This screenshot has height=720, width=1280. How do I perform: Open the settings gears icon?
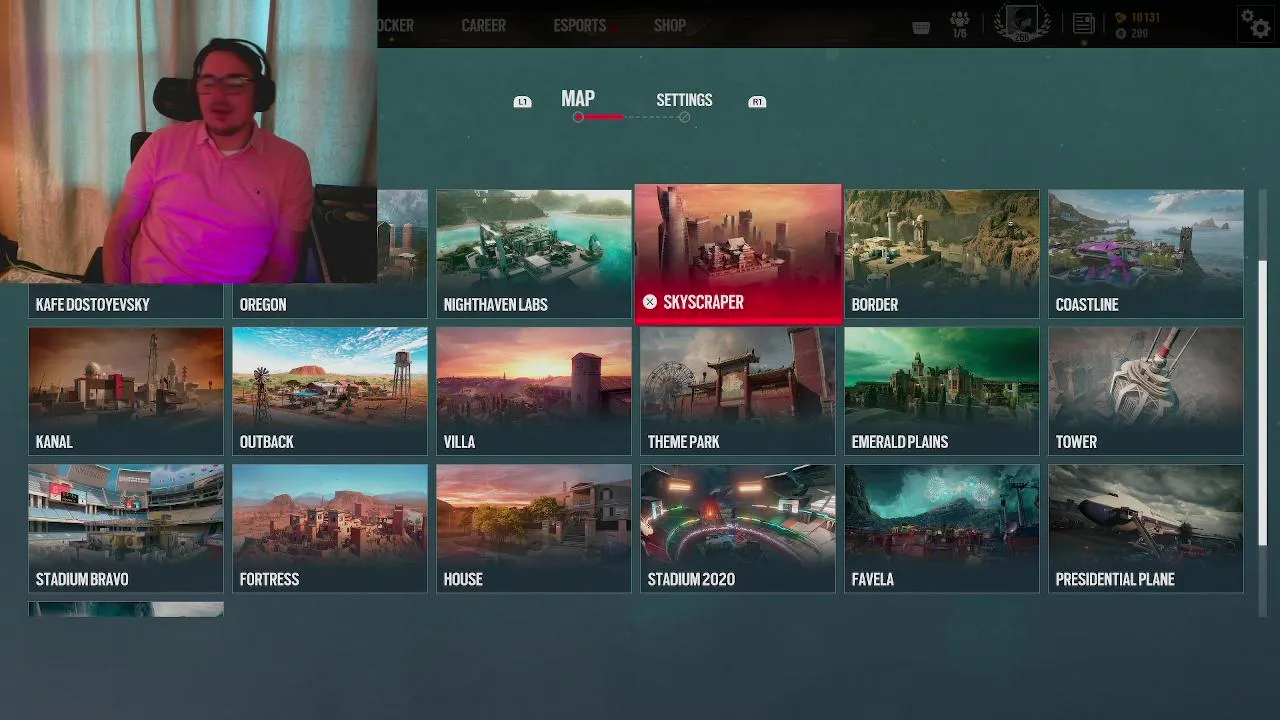(x=1255, y=23)
